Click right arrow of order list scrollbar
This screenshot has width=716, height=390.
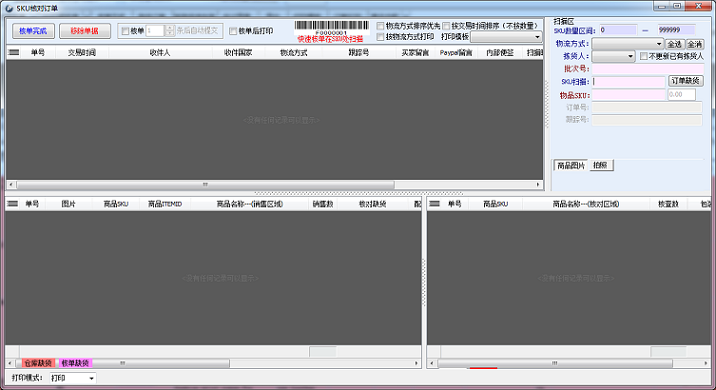538,184
